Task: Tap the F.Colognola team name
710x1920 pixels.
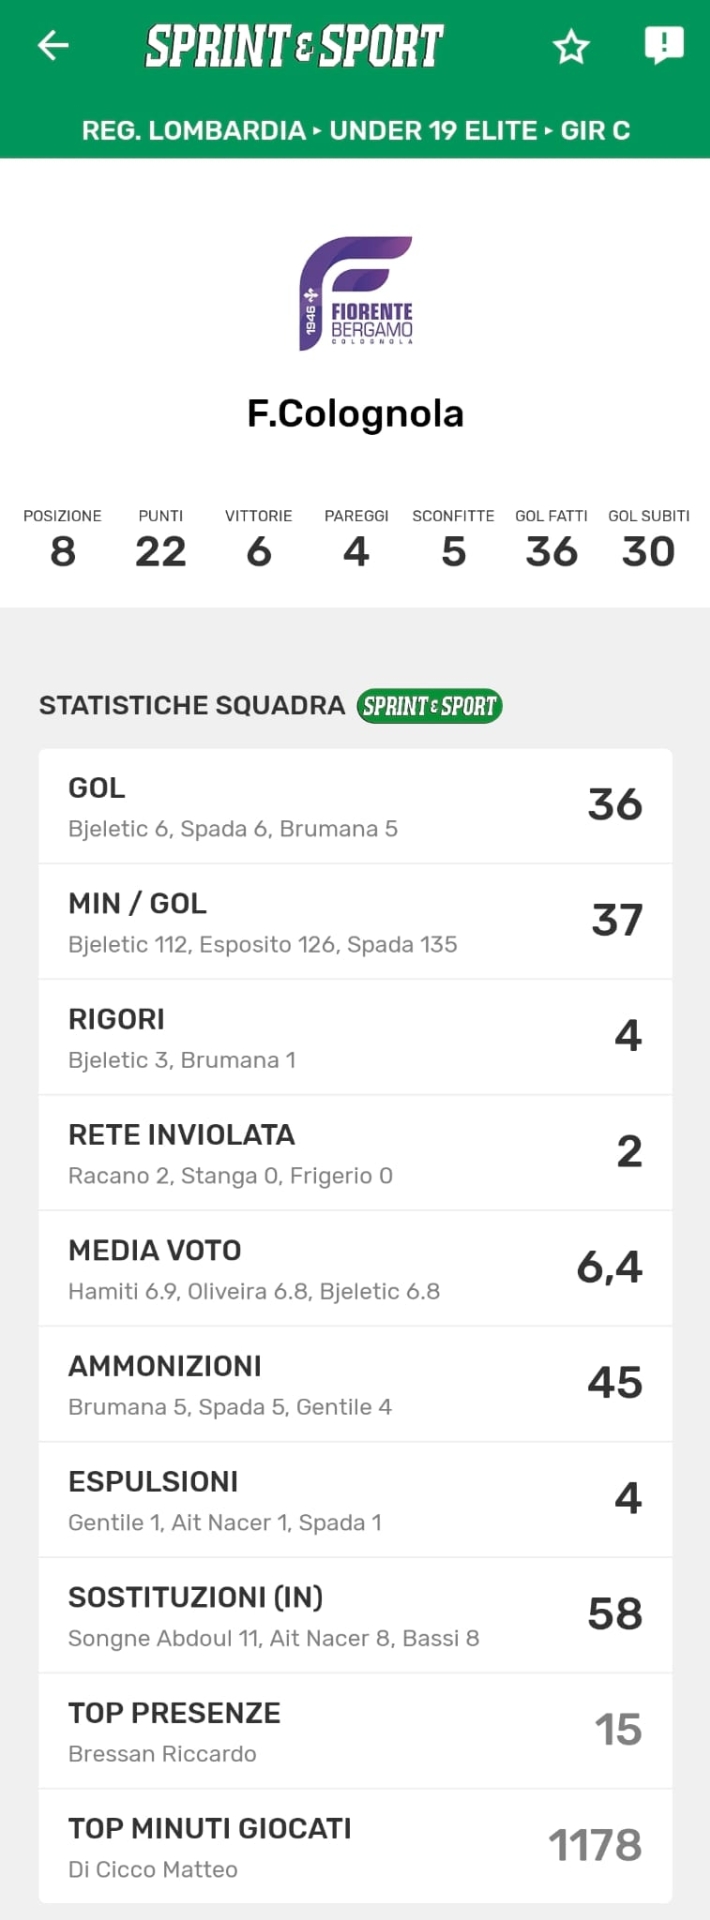Action: coord(355,413)
